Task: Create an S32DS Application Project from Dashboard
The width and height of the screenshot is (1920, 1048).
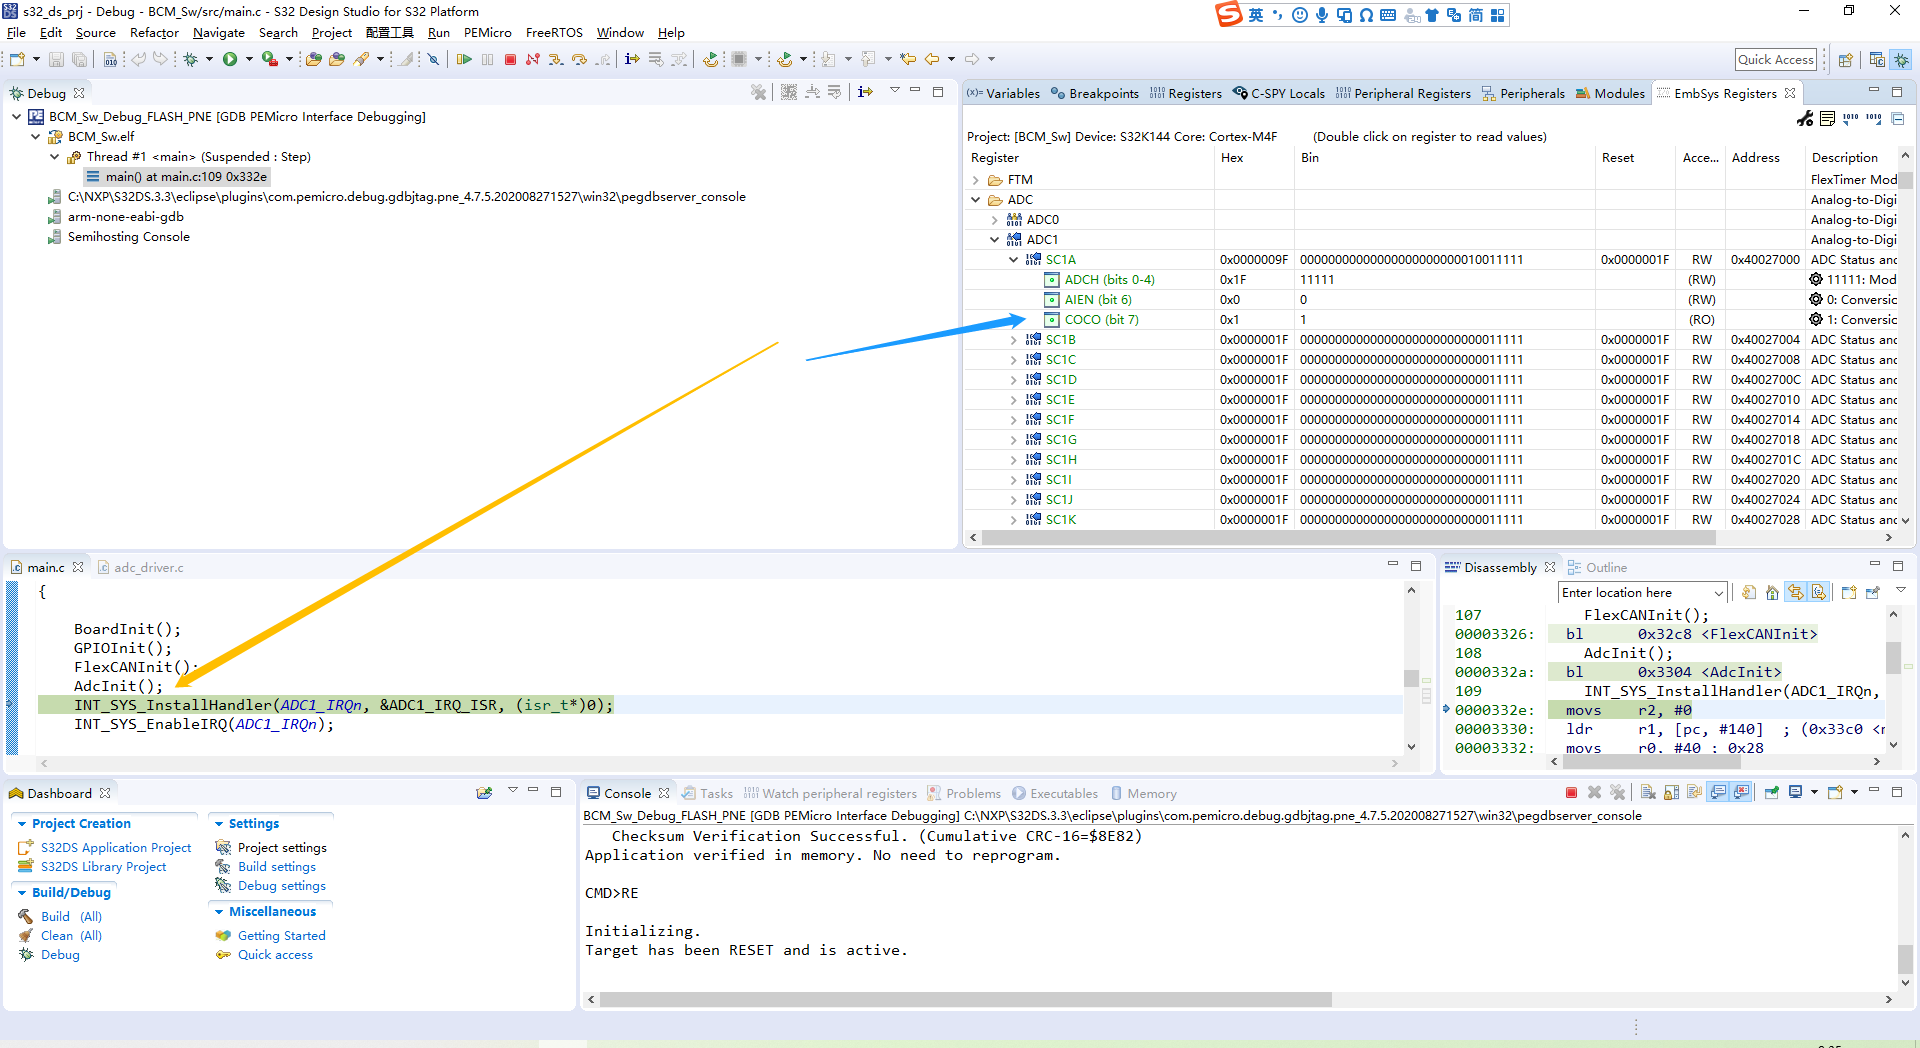Action: point(115,847)
